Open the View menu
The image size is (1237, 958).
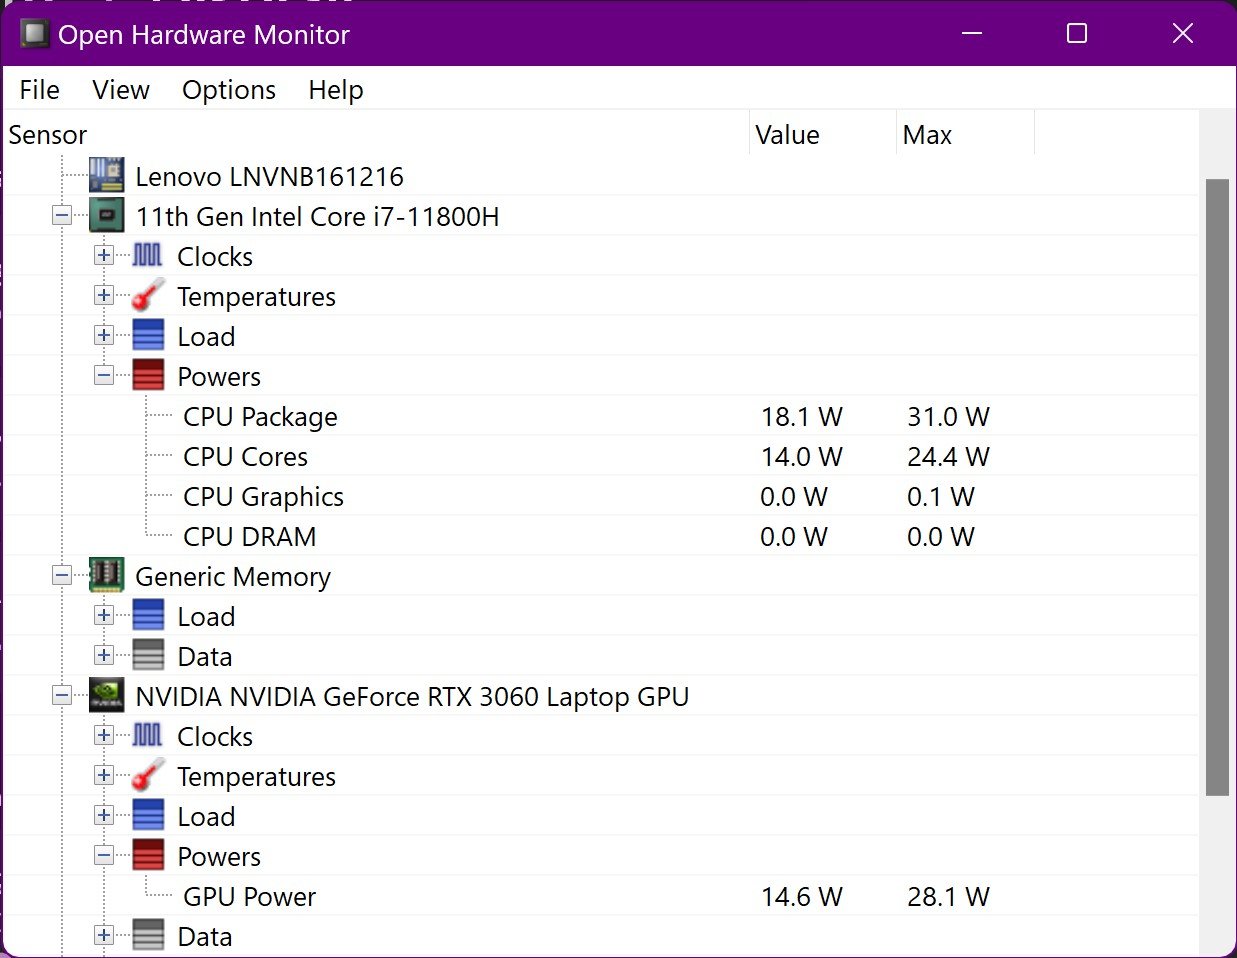120,90
